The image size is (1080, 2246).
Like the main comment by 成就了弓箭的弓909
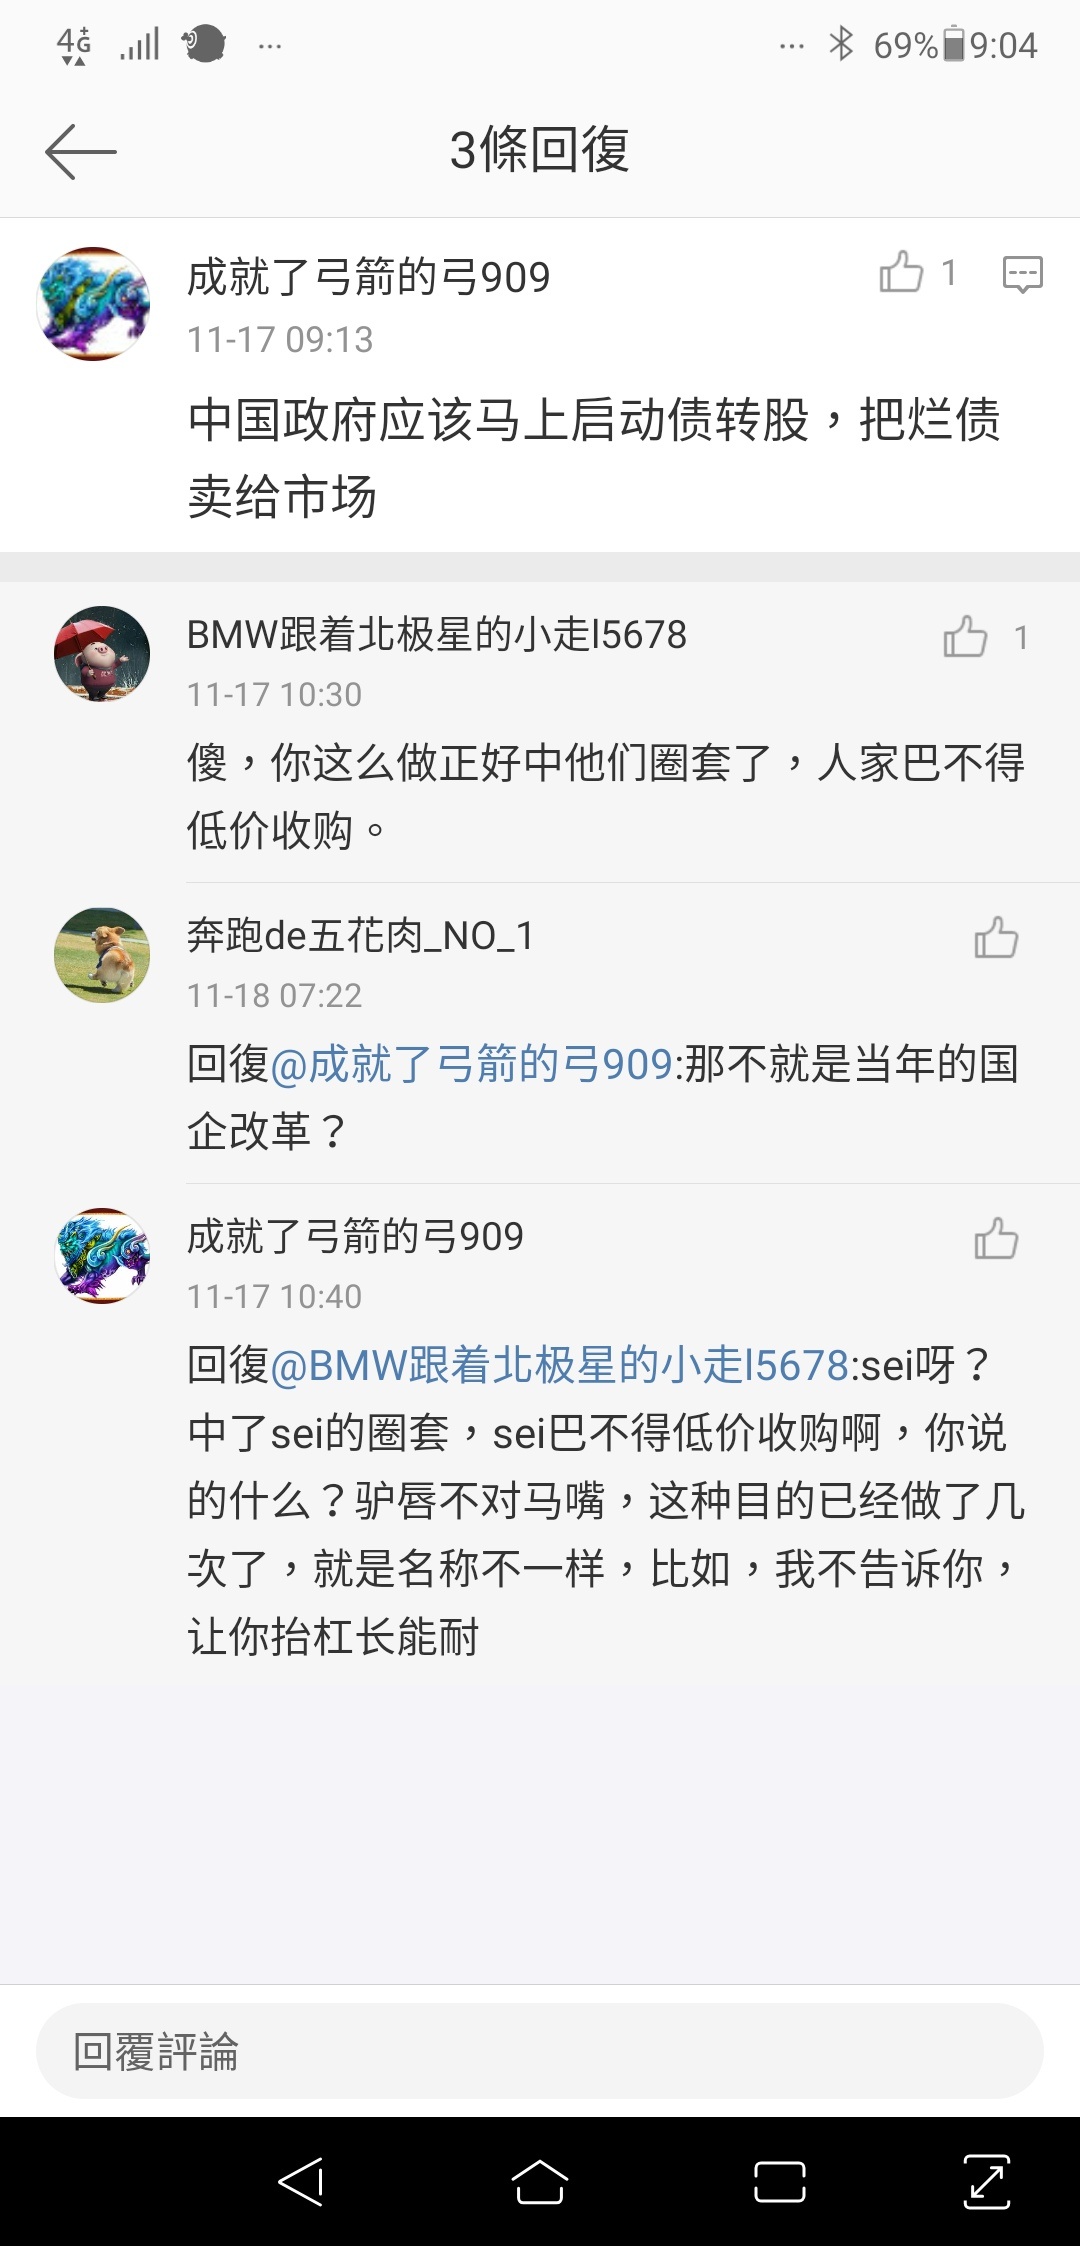pos(901,272)
